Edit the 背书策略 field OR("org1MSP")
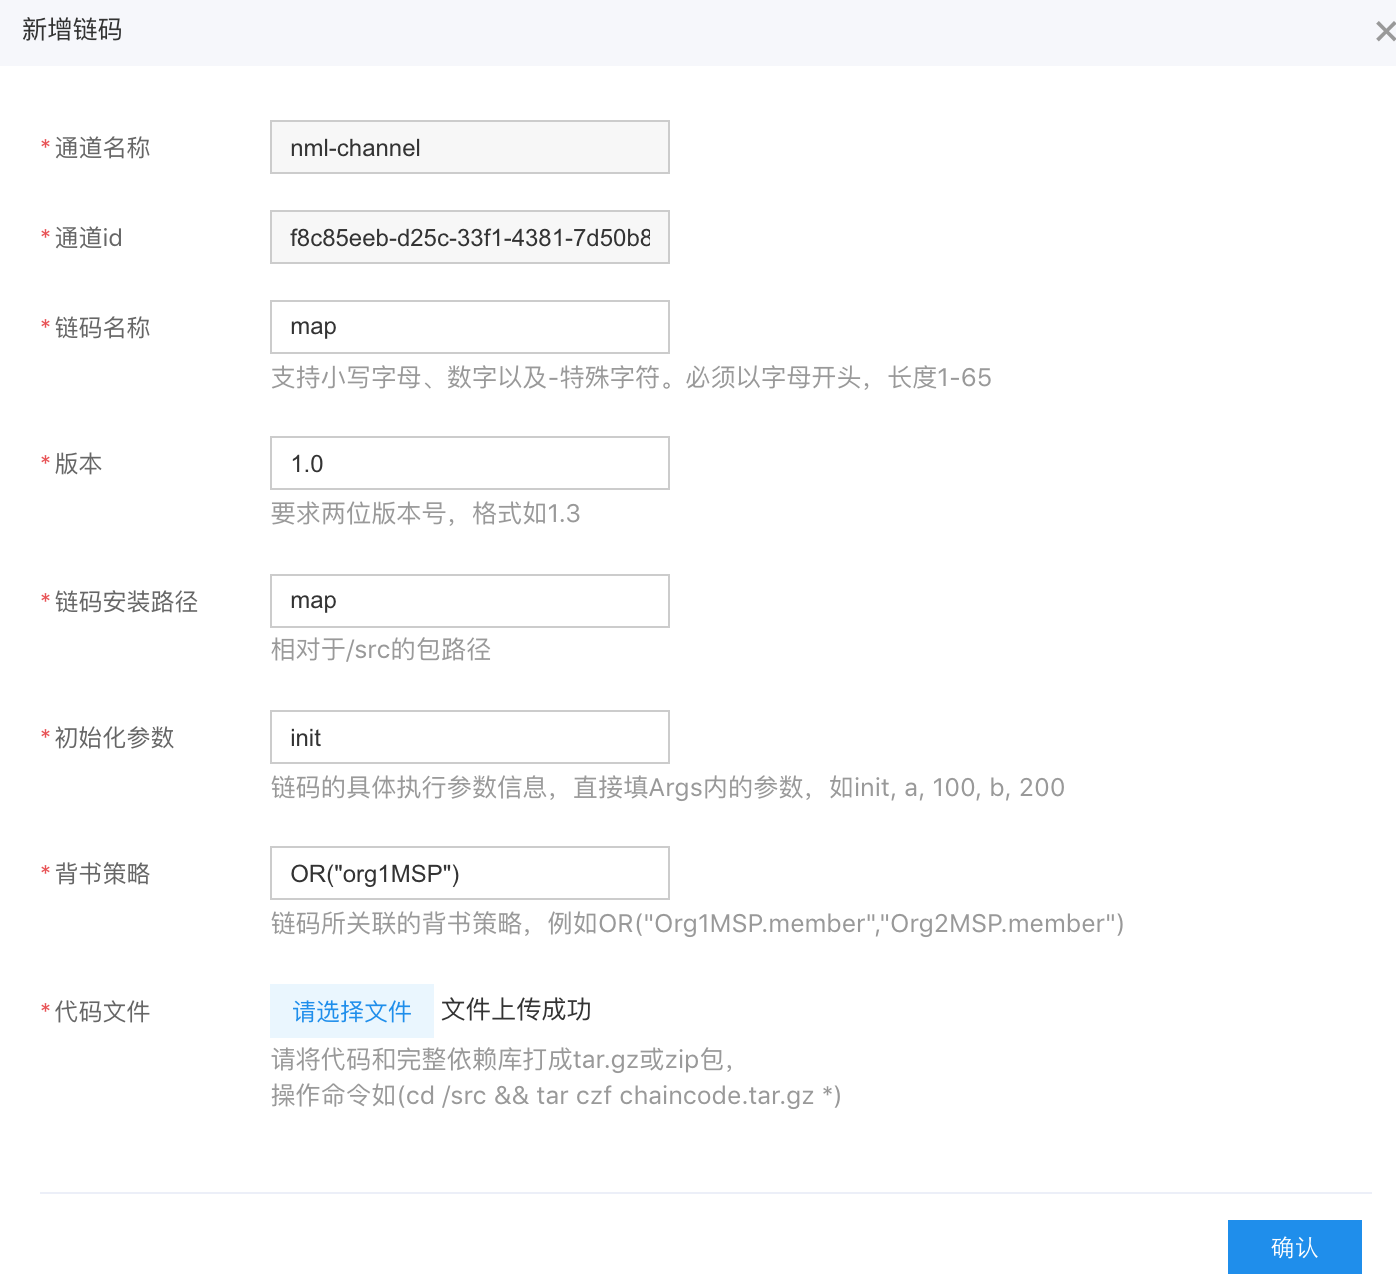The height and width of the screenshot is (1278, 1396). (470, 873)
